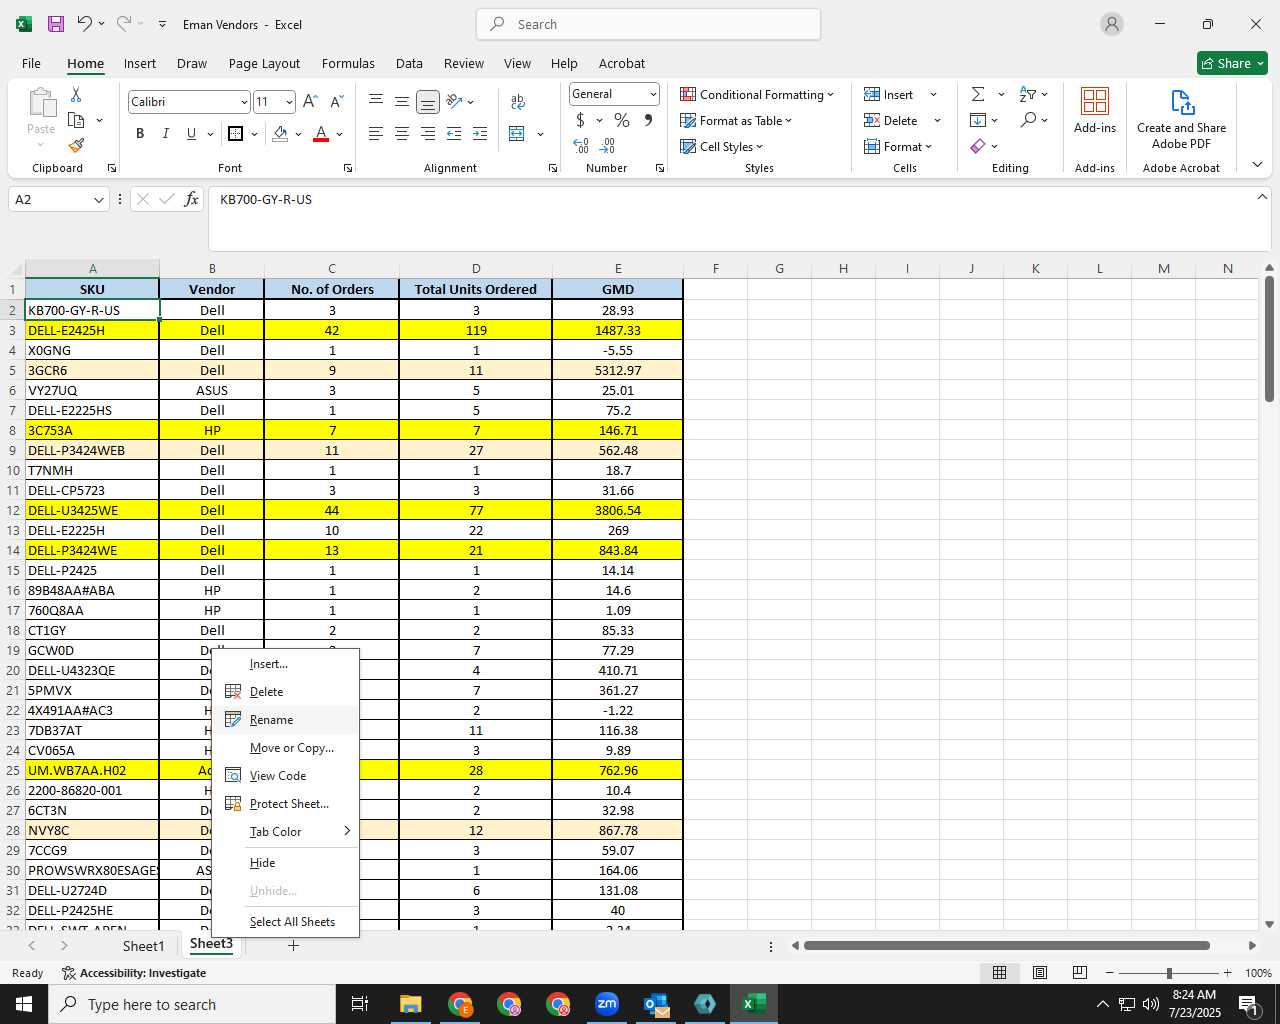
Task: Toggle Bold formatting
Action: pos(140,133)
